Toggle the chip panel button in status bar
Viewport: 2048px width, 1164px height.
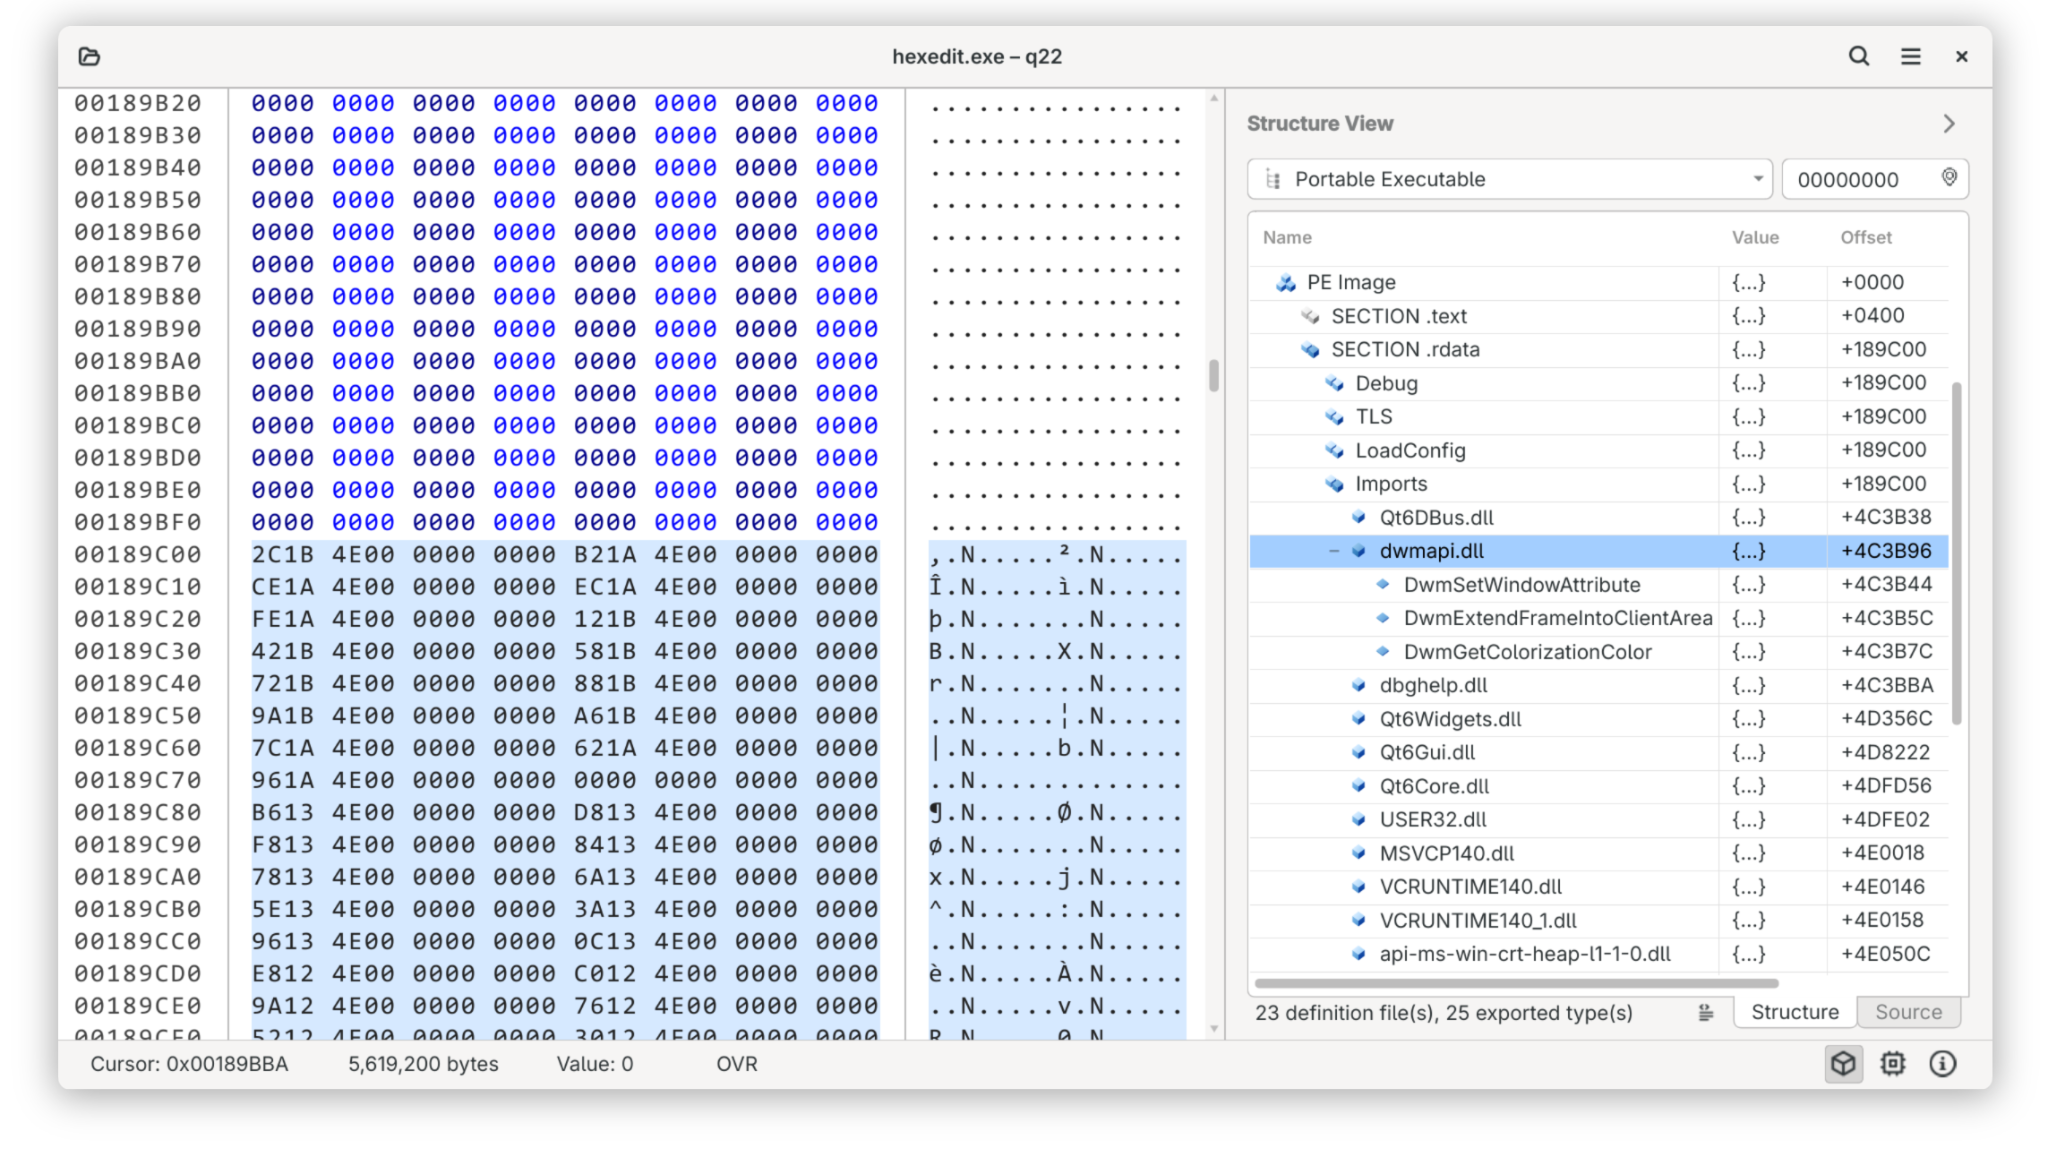click(1892, 1064)
